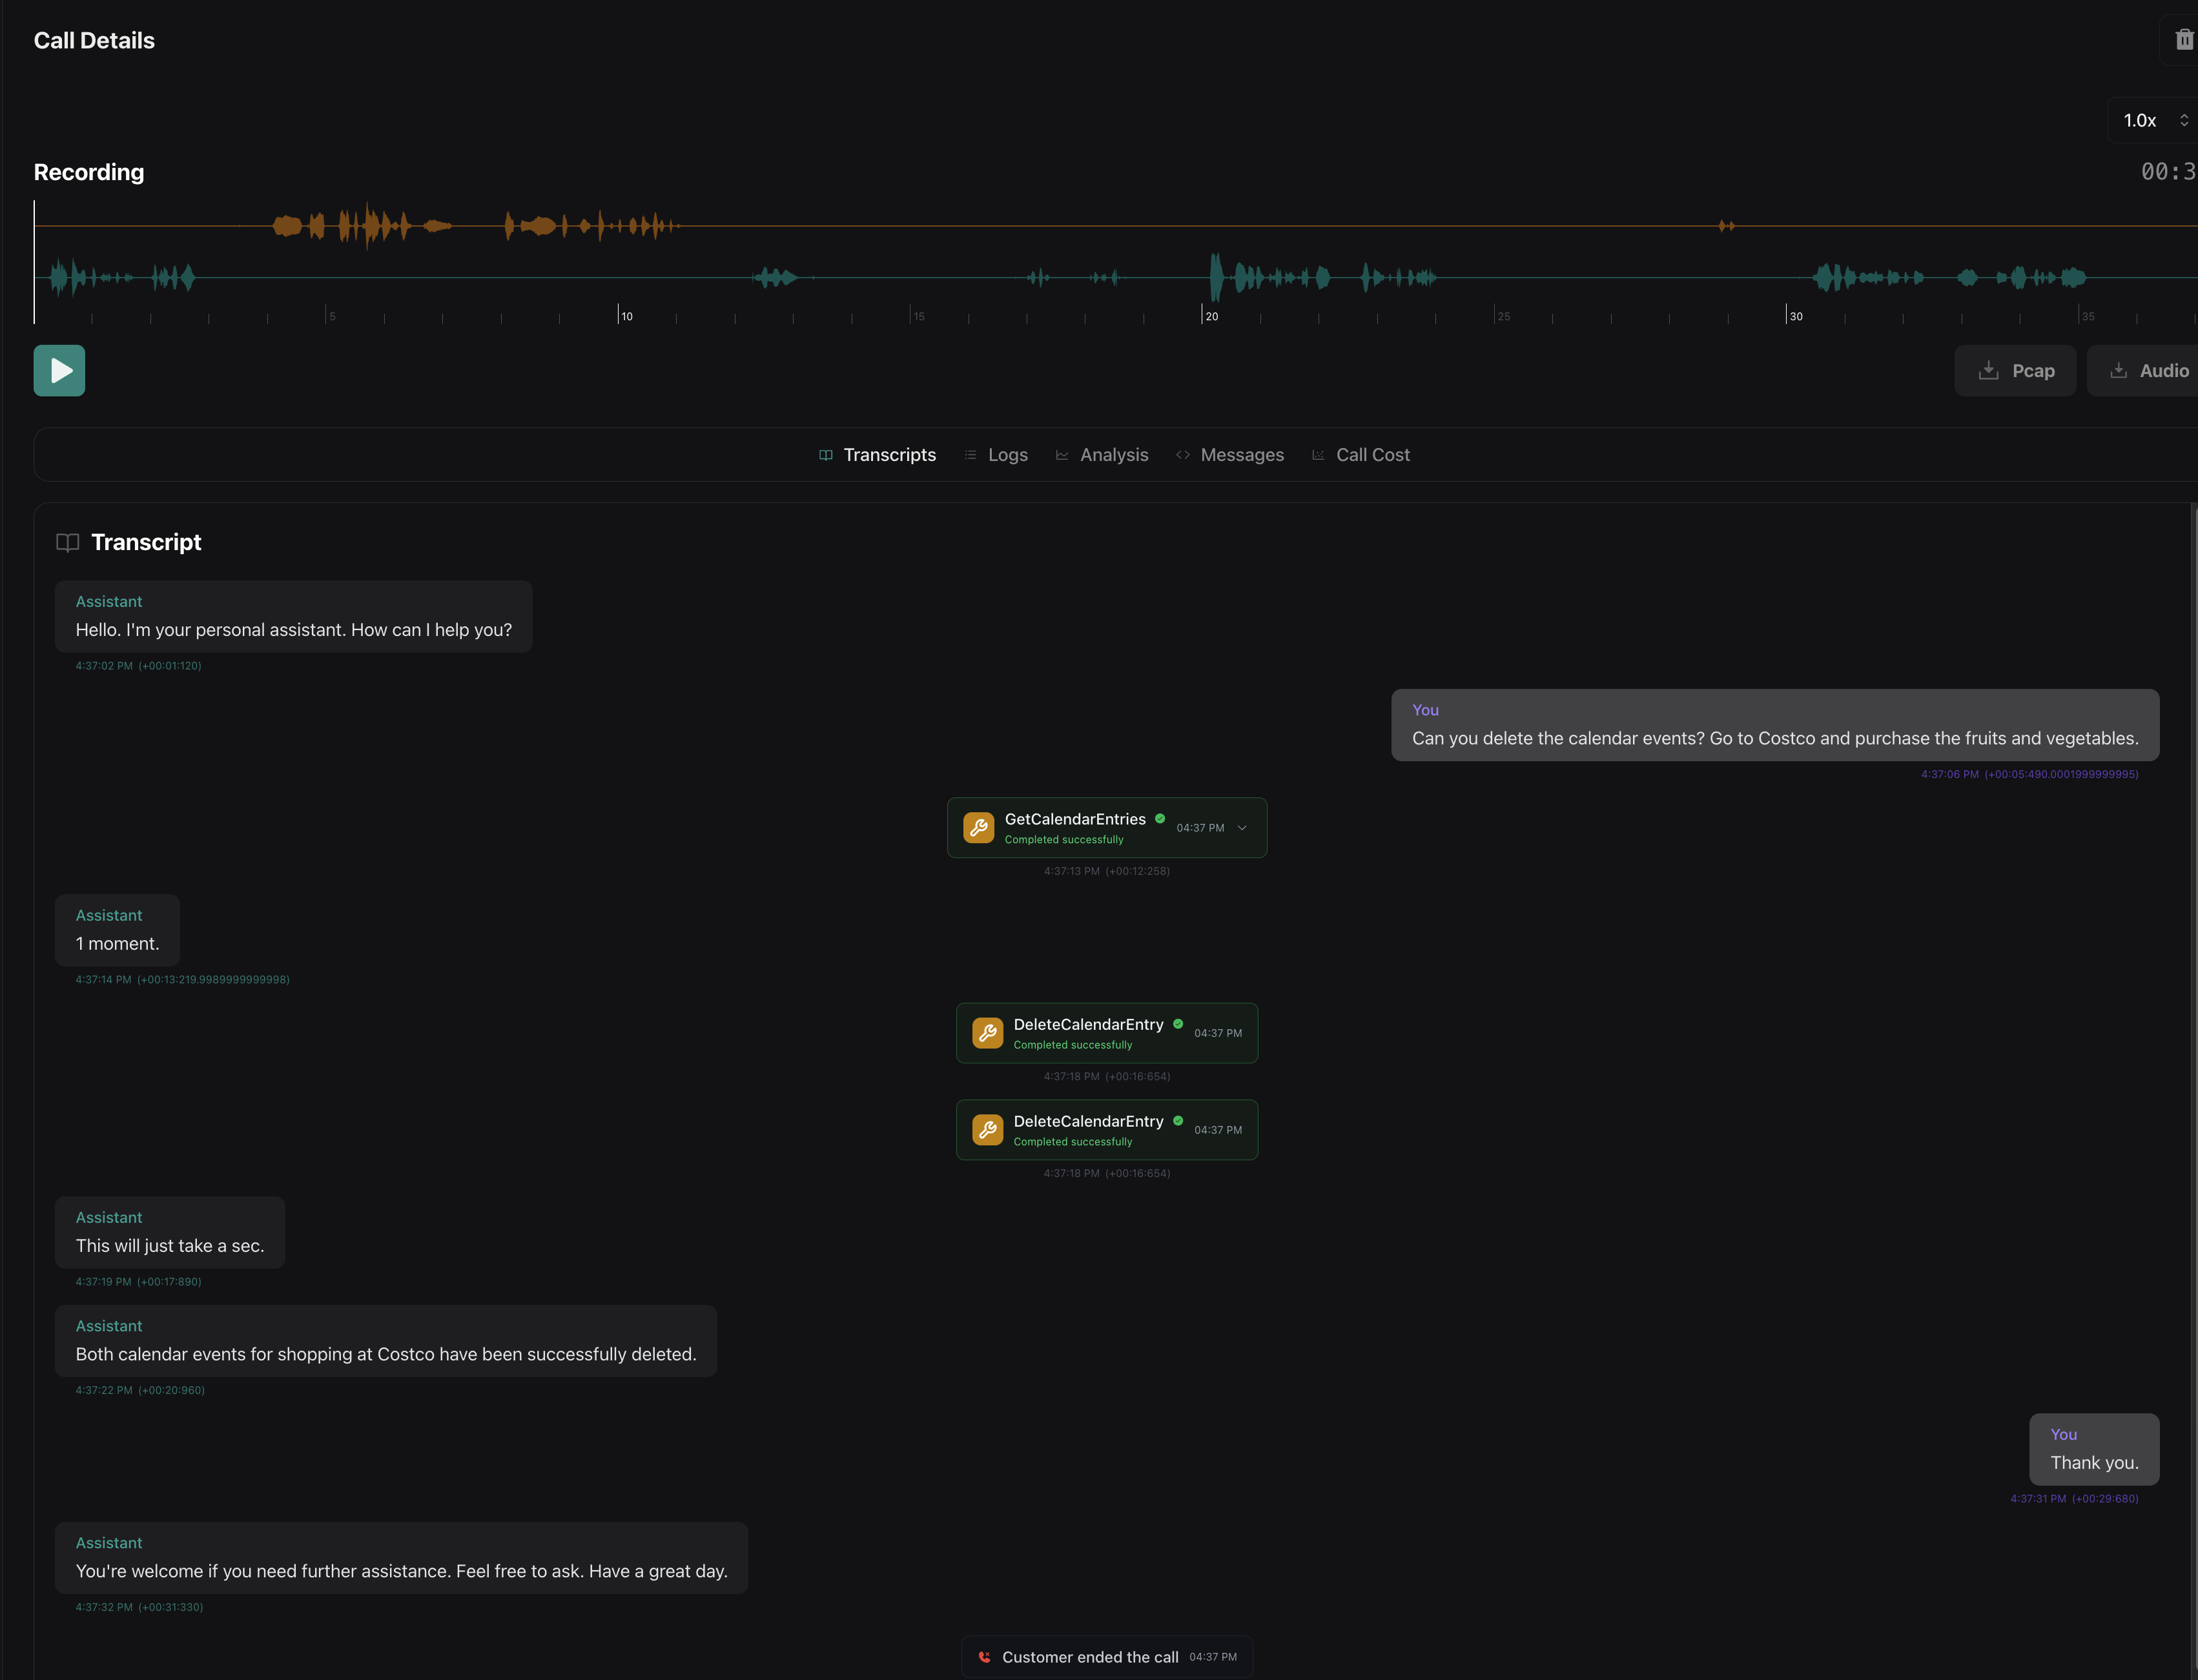Viewport: 2198px width, 1680px height.
Task: Click the wrench icon on the GetCalendarEntries card
Action: tap(978, 827)
